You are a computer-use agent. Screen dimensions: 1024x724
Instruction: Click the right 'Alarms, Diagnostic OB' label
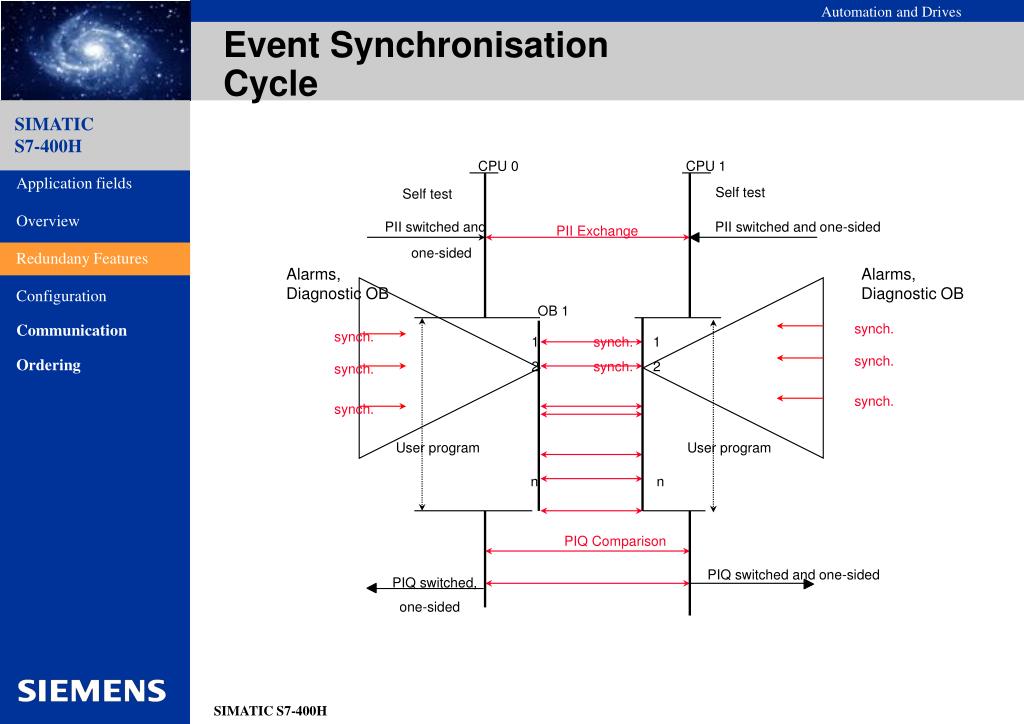click(x=912, y=284)
